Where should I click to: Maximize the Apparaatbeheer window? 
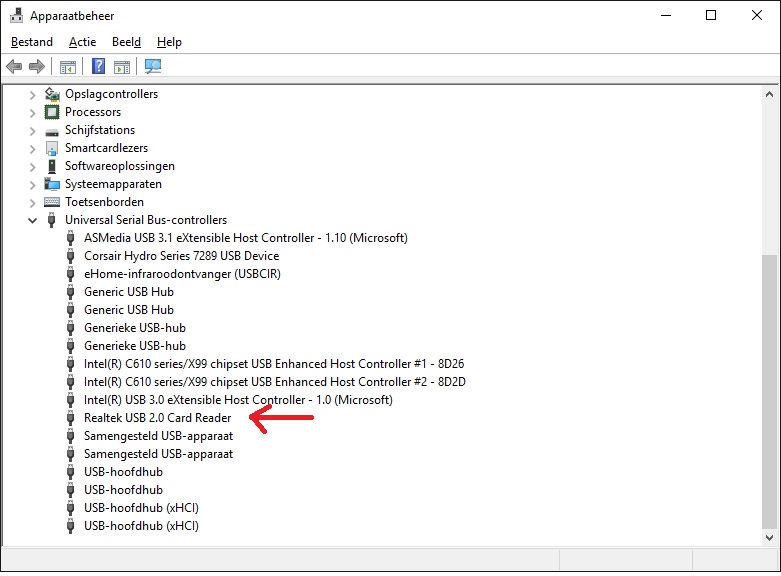click(711, 15)
